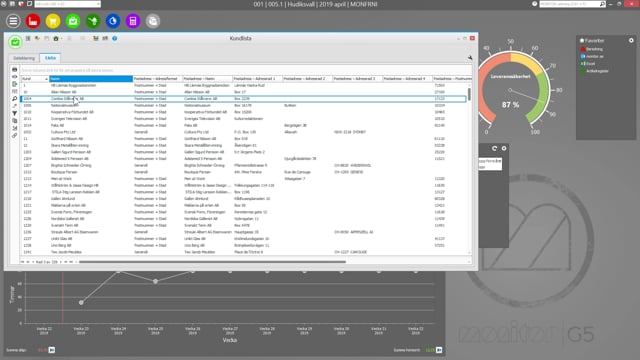Click the group-by column drop area field
The image size is (640, 360).
point(246,70)
